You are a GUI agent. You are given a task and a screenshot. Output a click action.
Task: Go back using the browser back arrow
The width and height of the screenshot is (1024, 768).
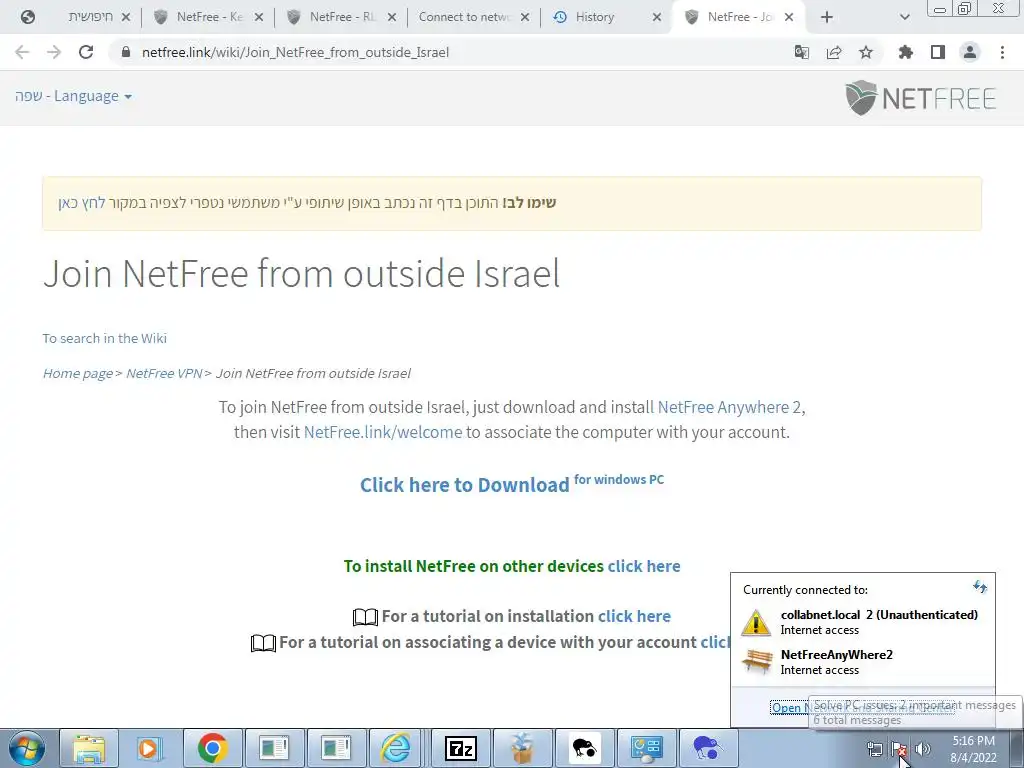point(22,52)
